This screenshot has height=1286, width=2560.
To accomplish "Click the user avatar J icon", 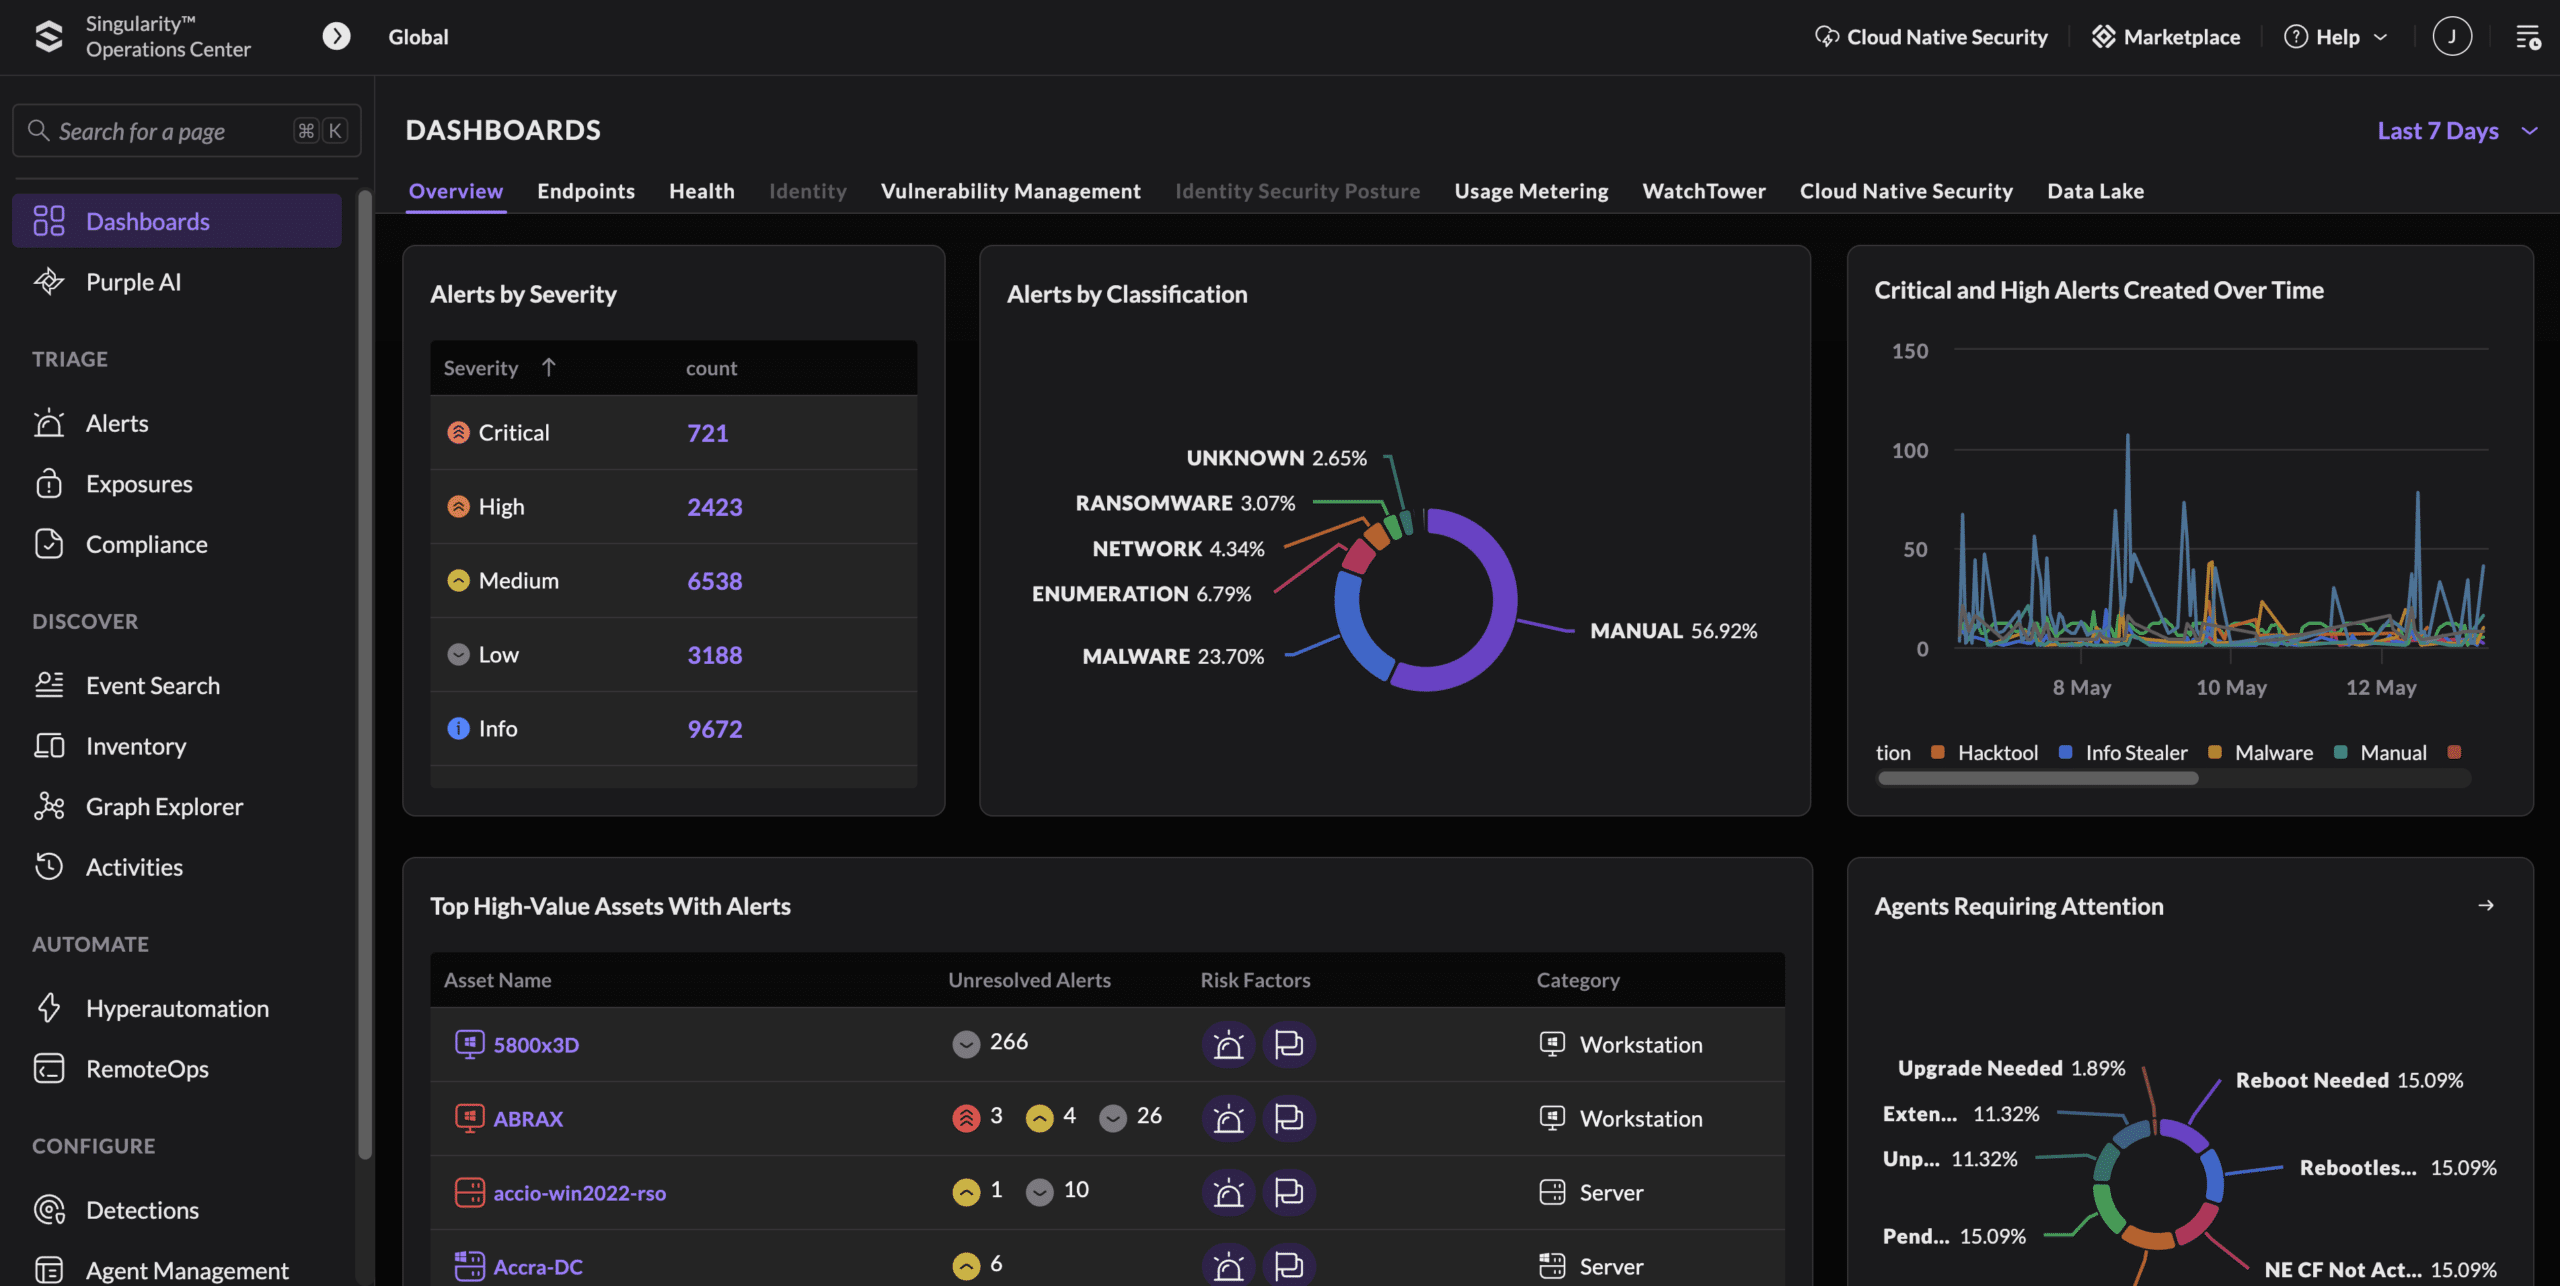I will pyautogui.click(x=2451, y=37).
